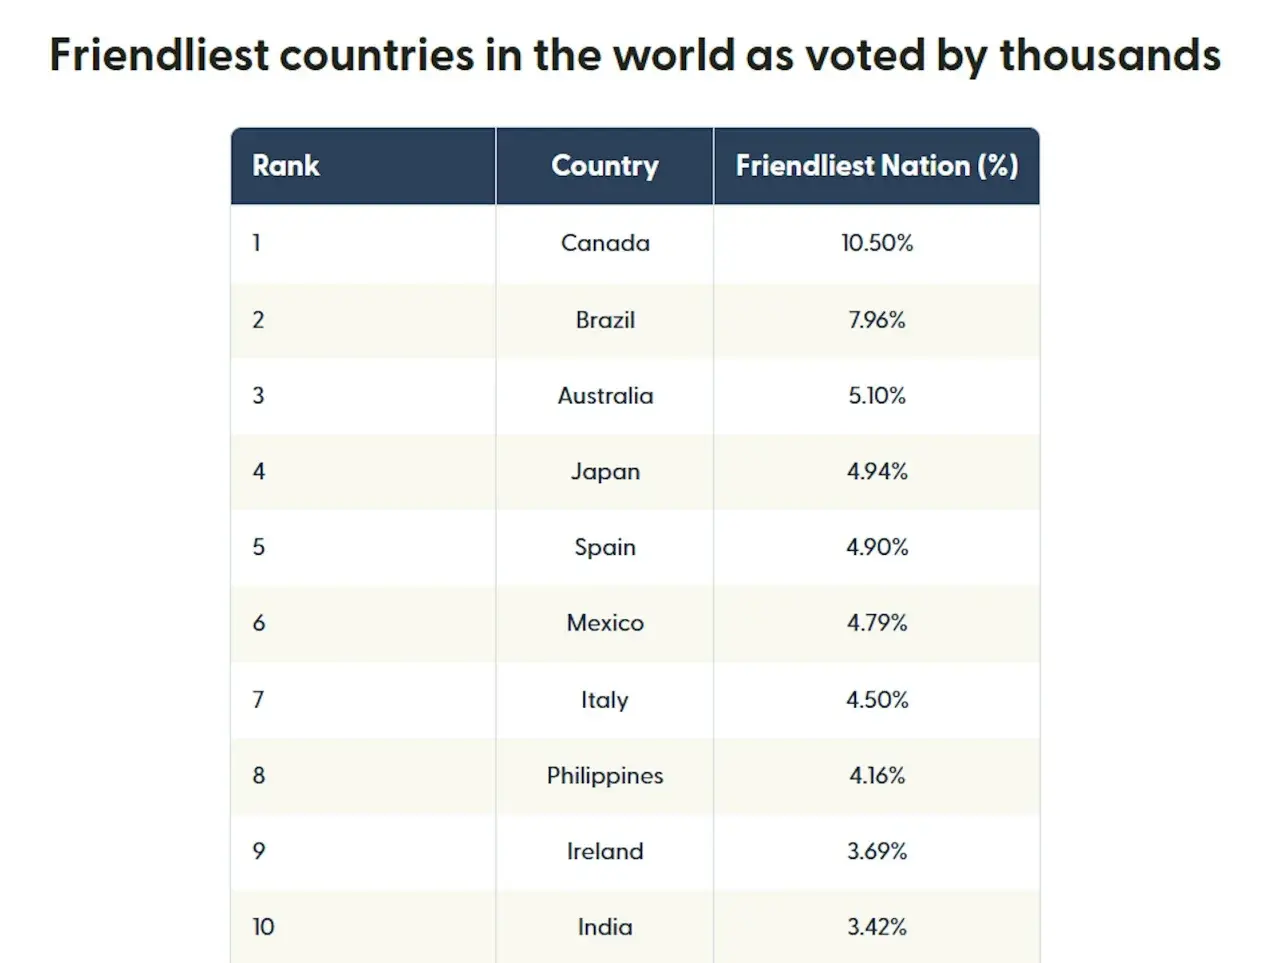This screenshot has width=1280, height=963.
Task: Click Philippines in the table
Action: tap(605, 776)
